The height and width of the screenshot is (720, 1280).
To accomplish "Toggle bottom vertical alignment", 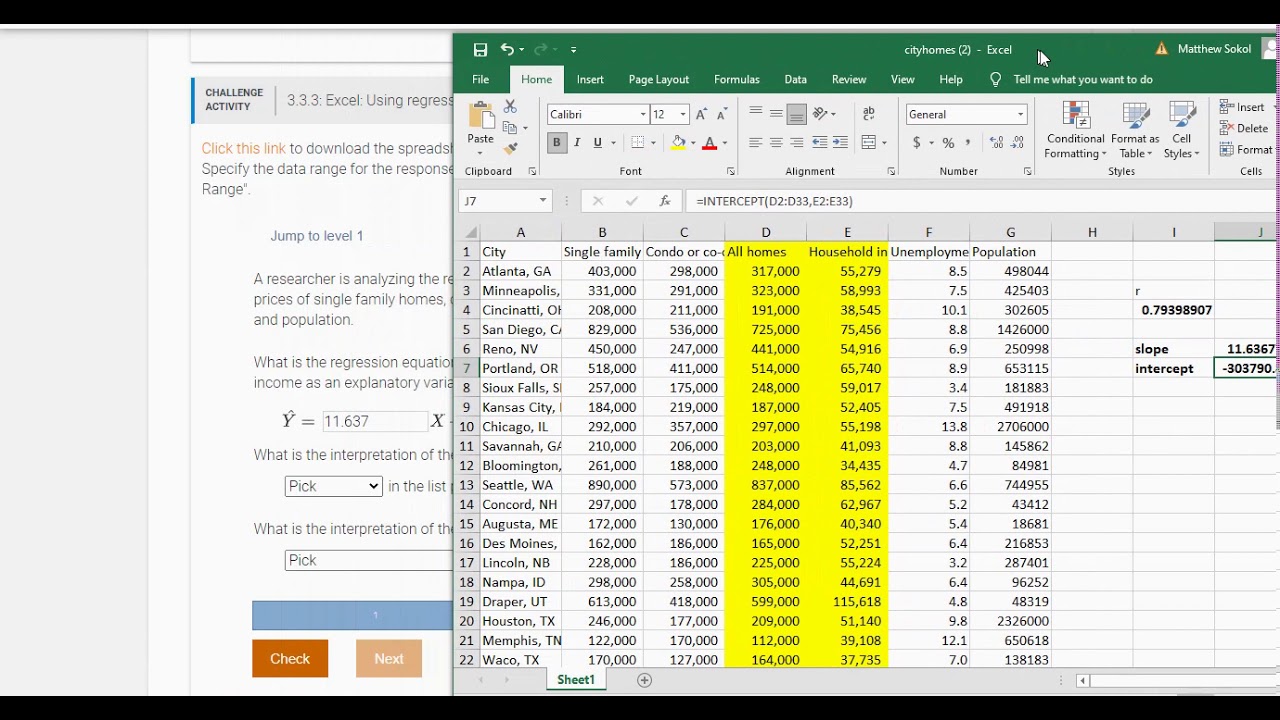I will 796,114.
